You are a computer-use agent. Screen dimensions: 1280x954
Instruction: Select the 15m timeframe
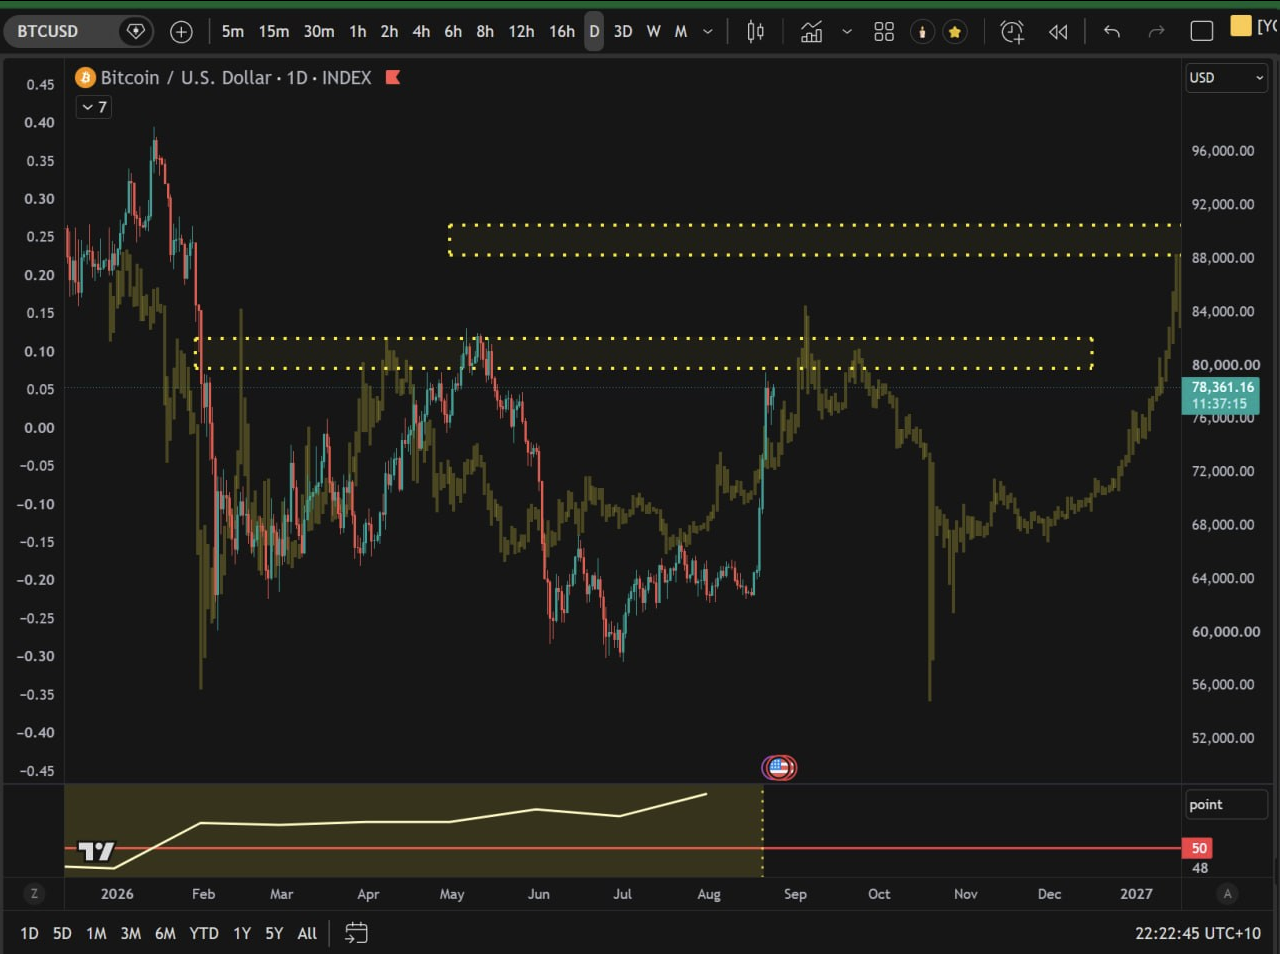point(274,32)
